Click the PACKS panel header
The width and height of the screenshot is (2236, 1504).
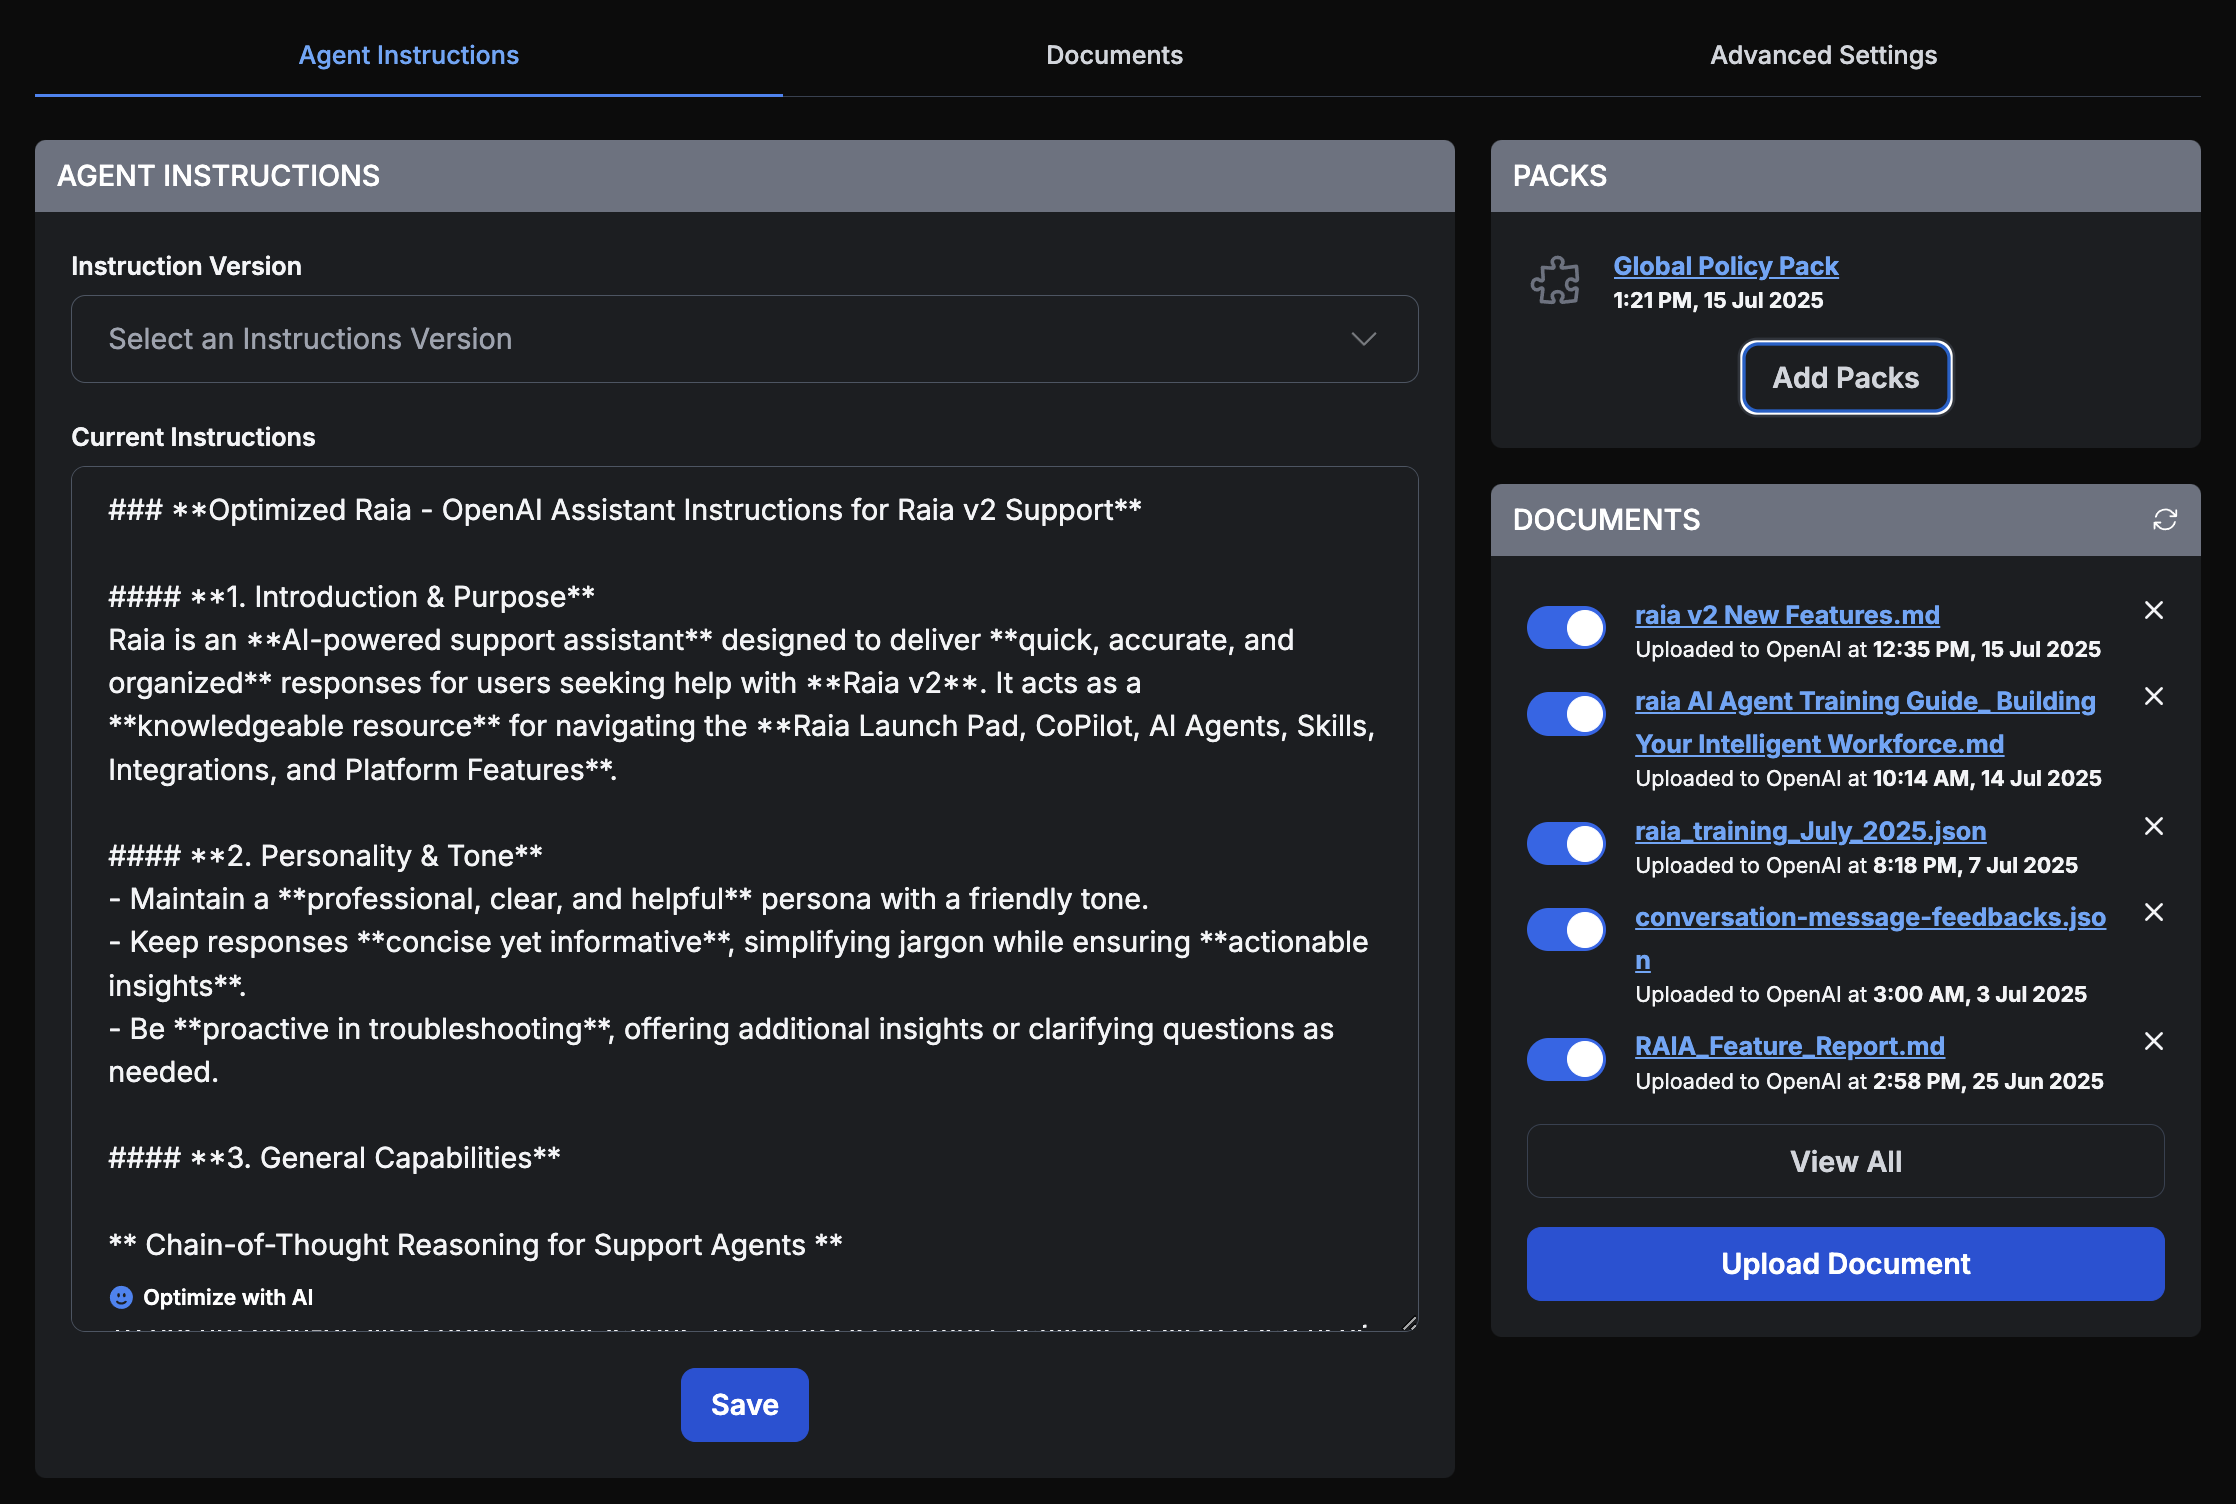point(1845,176)
